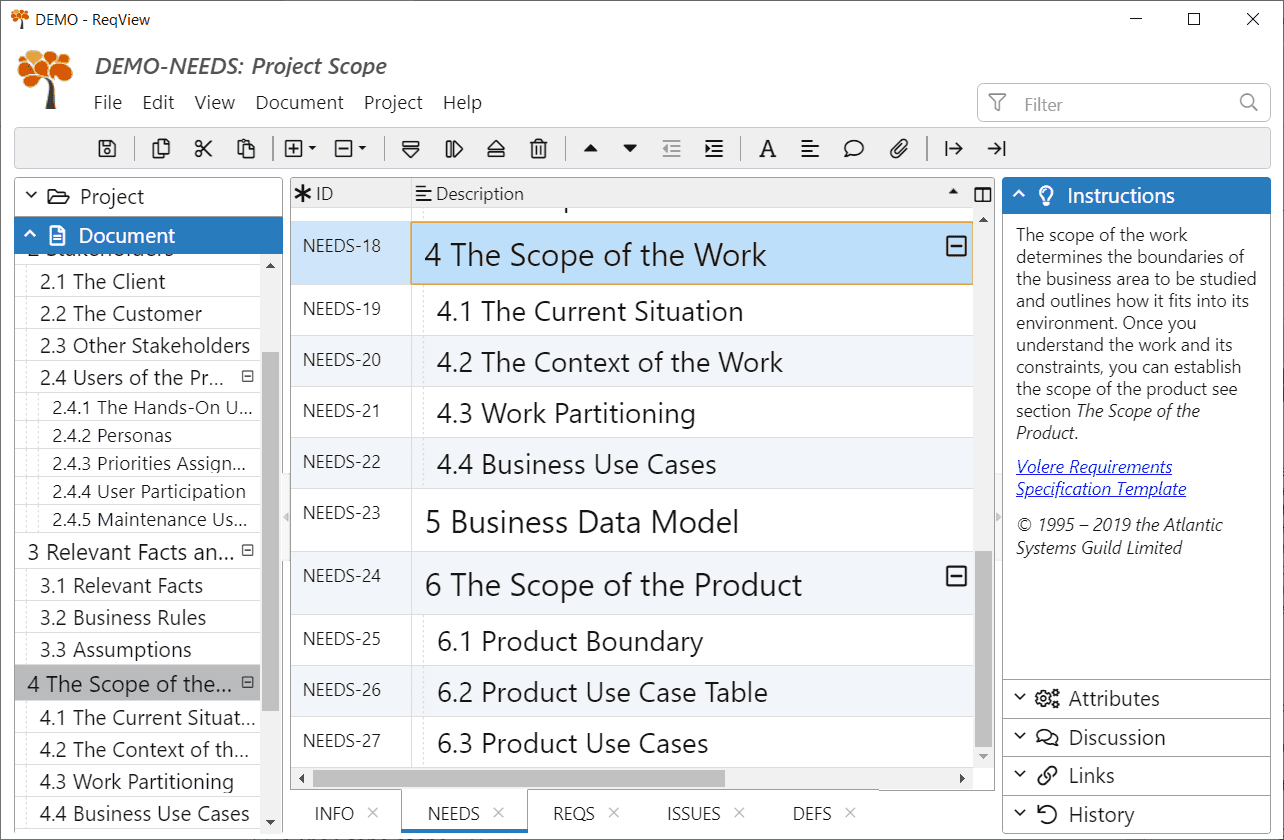The image size is (1284, 840).
Task: Open the remove requirement dropdown arrow
Action: [x=362, y=148]
